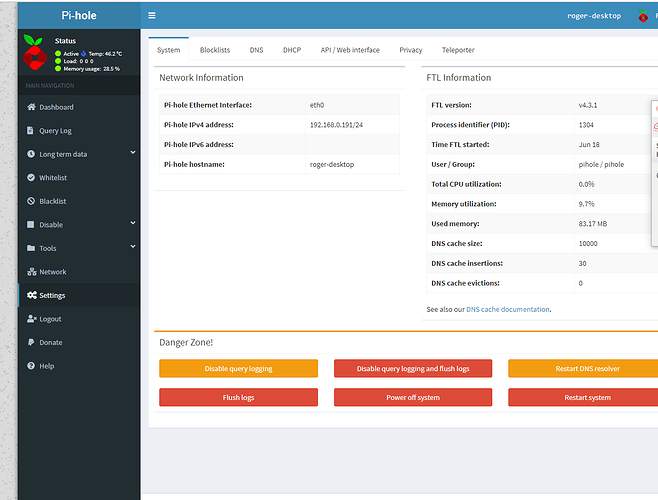The height and width of the screenshot is (500, 658).
Task: Click the Pi-hole title in header
Action: click(x=79, y=16)
